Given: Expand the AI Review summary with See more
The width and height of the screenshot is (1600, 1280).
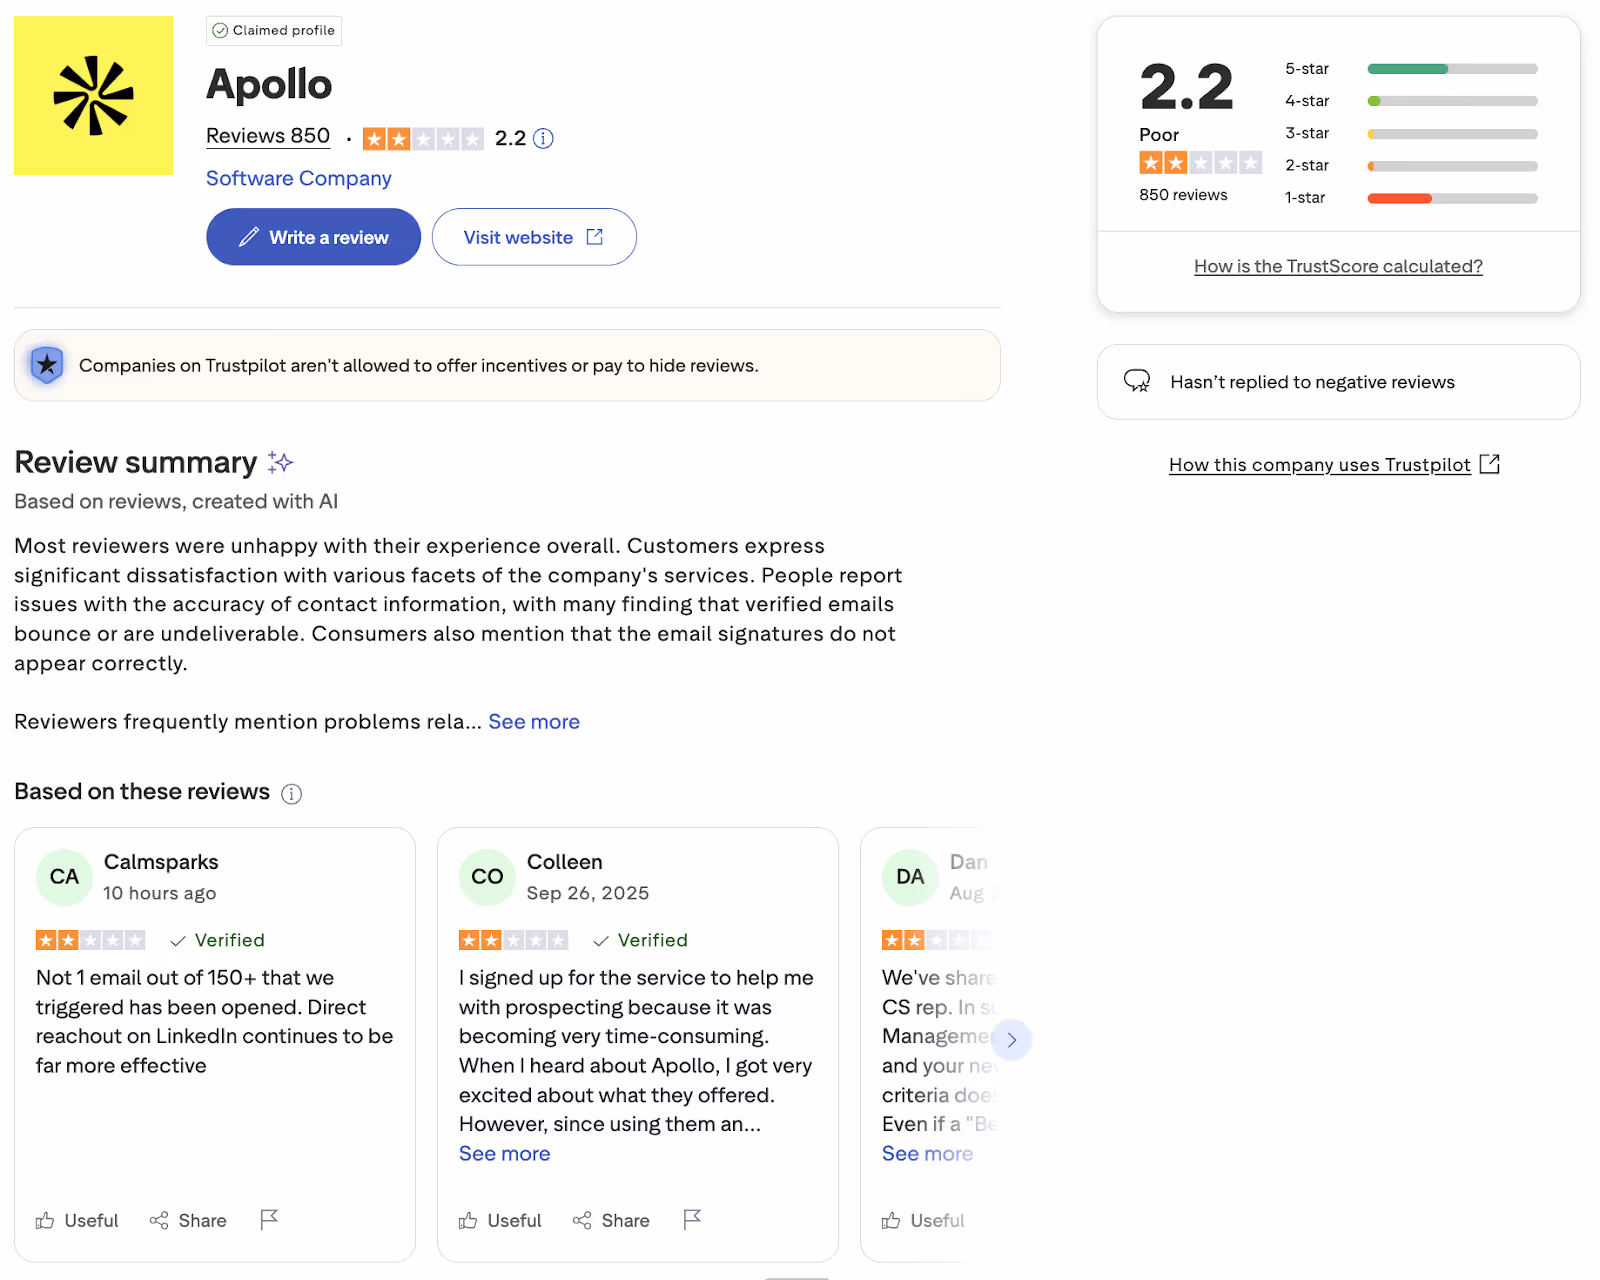Looking at the screenshot, I should point(533,721).
